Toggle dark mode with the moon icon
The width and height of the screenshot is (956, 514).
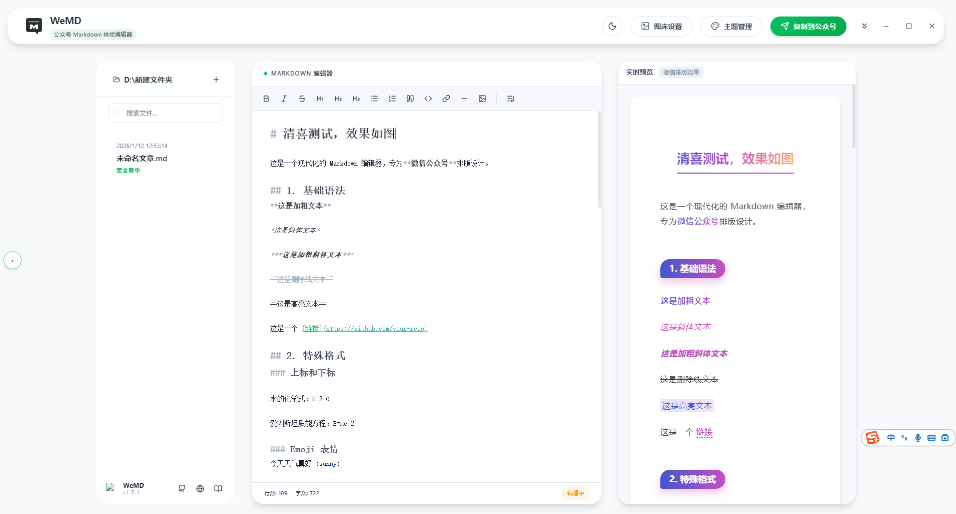pos(612,26)
